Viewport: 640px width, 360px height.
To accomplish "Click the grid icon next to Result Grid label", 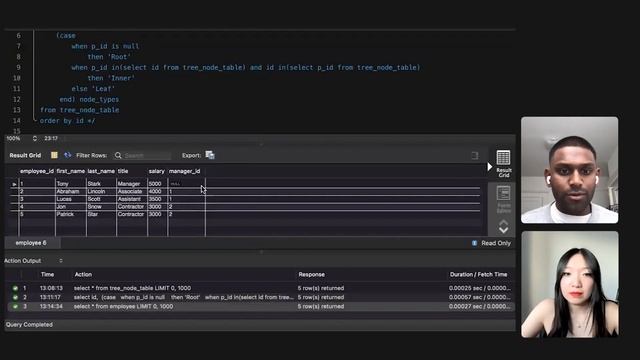I will (54, 155).
